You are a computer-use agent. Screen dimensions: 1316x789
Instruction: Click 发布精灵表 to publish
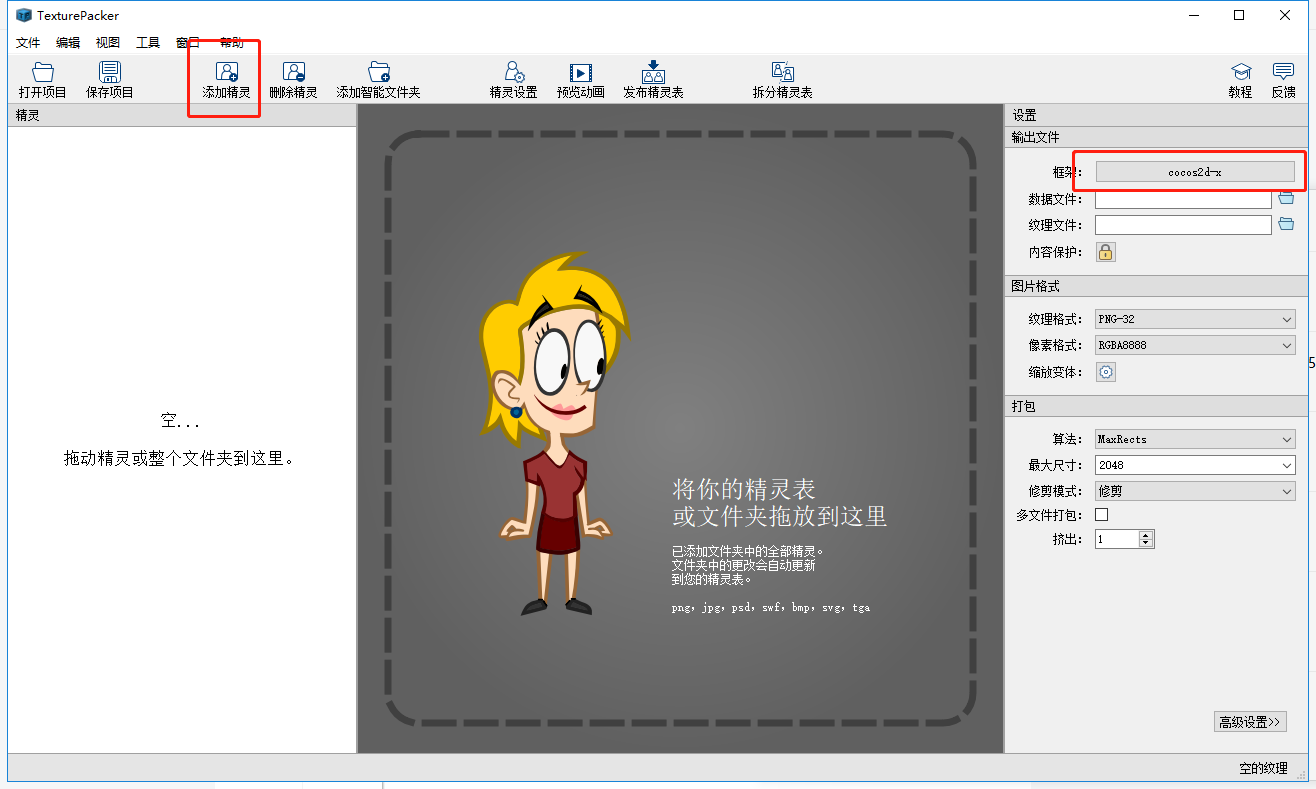(x=653, y=78)
